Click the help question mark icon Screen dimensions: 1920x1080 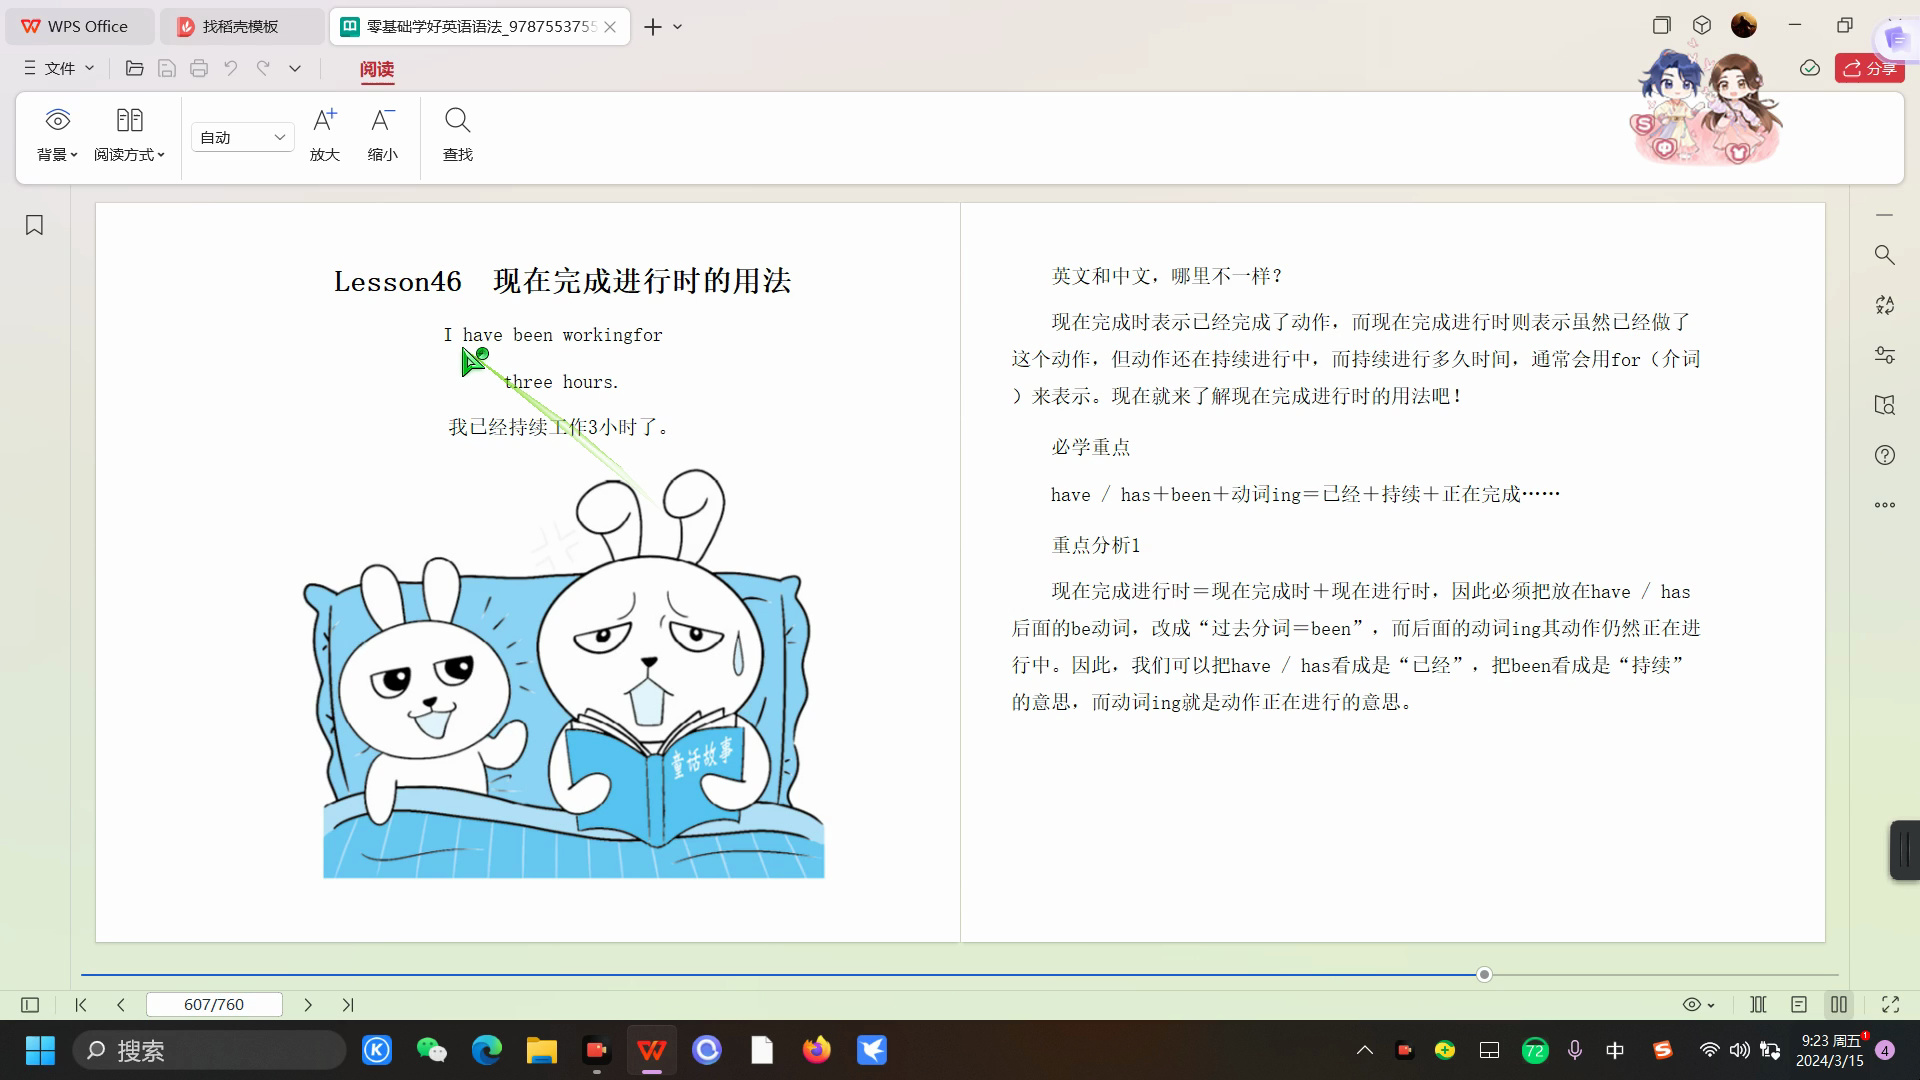1884,455
